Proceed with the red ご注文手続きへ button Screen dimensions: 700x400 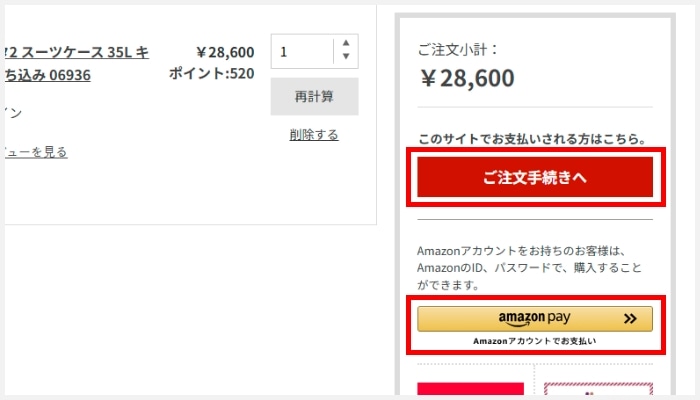(534, 178)
